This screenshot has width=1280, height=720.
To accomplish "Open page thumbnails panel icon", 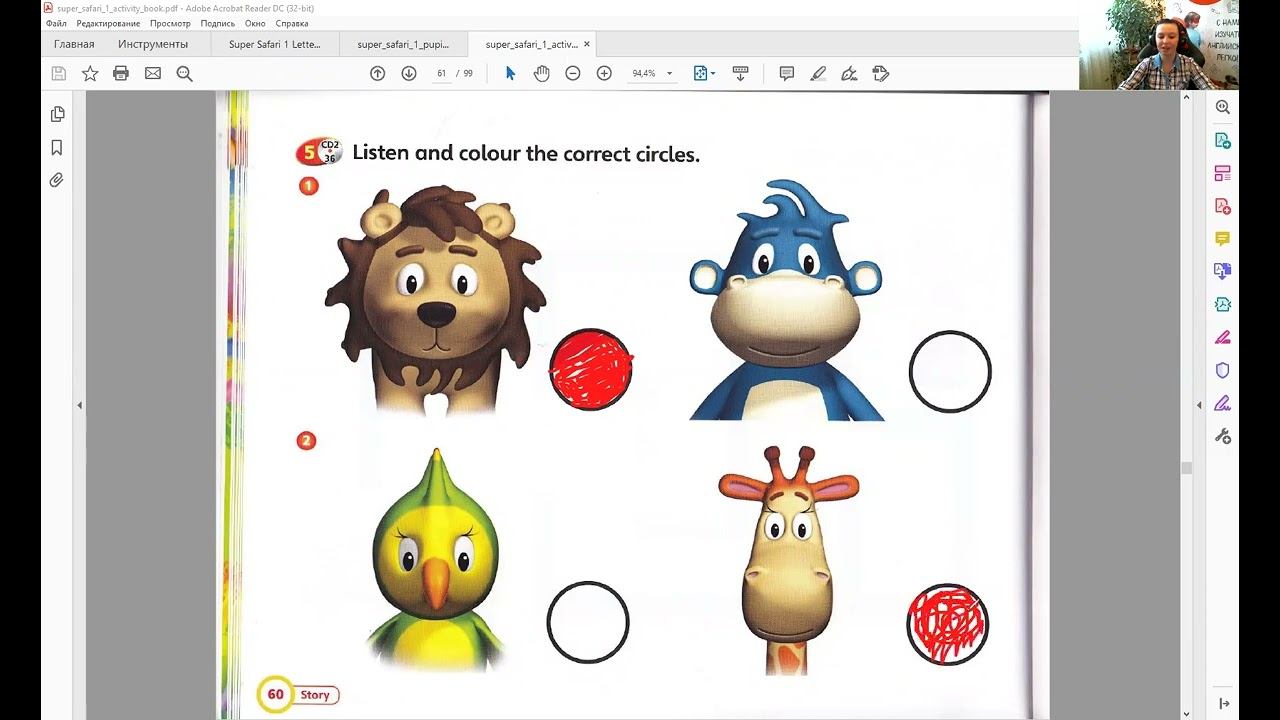I will coord(57,114).
